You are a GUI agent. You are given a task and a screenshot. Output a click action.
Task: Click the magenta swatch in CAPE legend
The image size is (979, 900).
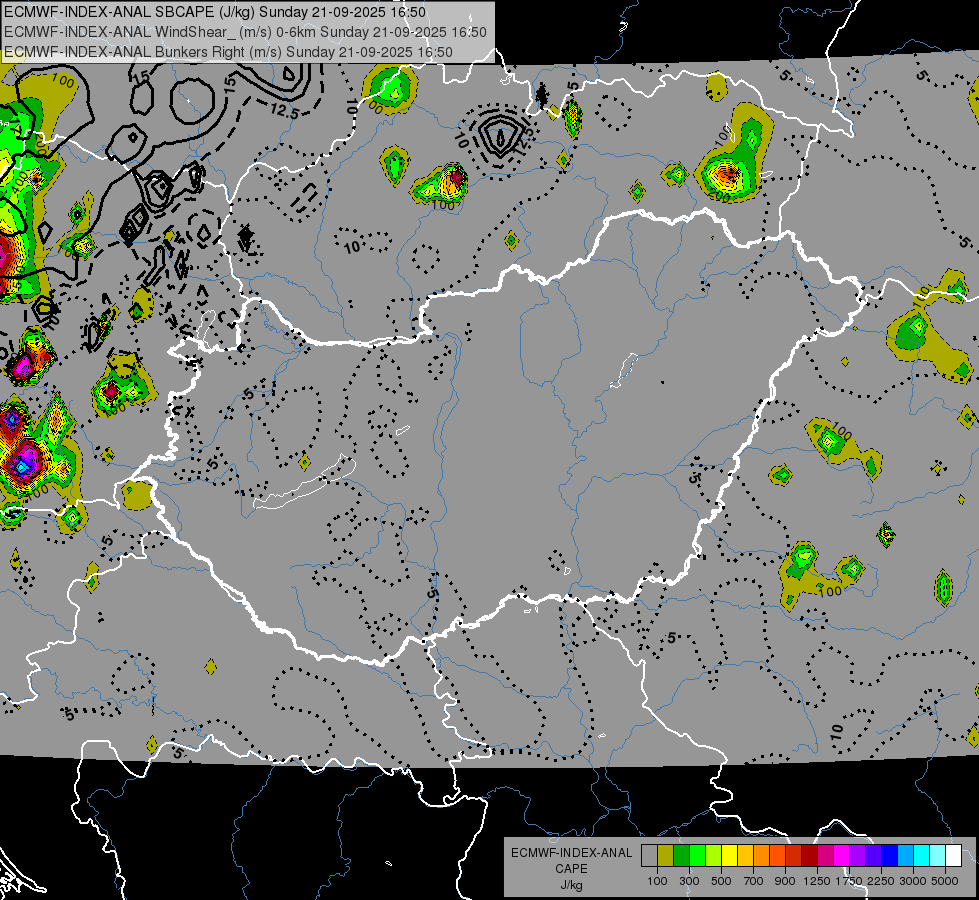(x=841, y=855)
